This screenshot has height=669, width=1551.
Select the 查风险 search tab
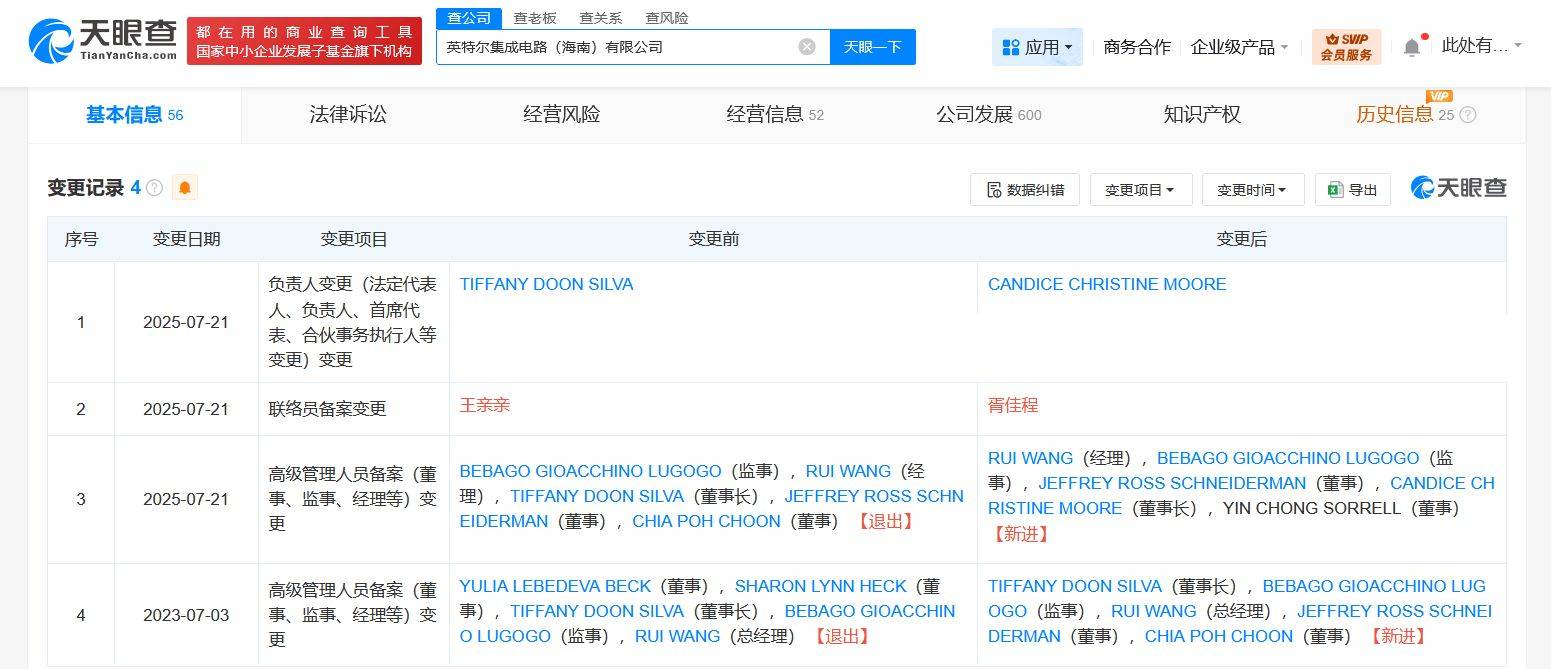click(x=667, y=18)
